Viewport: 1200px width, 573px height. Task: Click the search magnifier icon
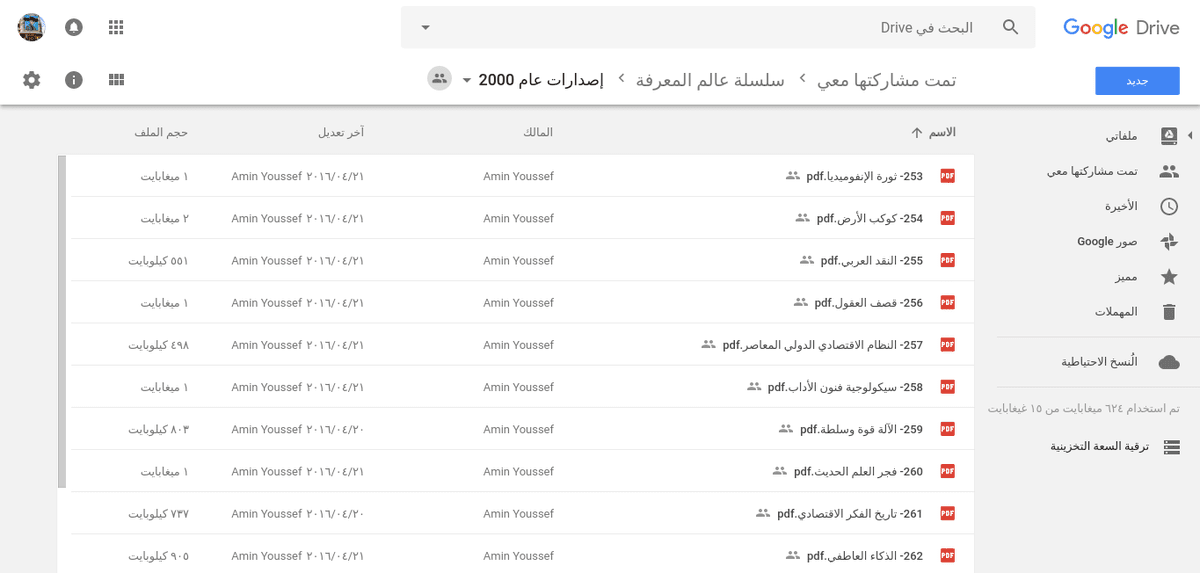[x=1011, y=27]
